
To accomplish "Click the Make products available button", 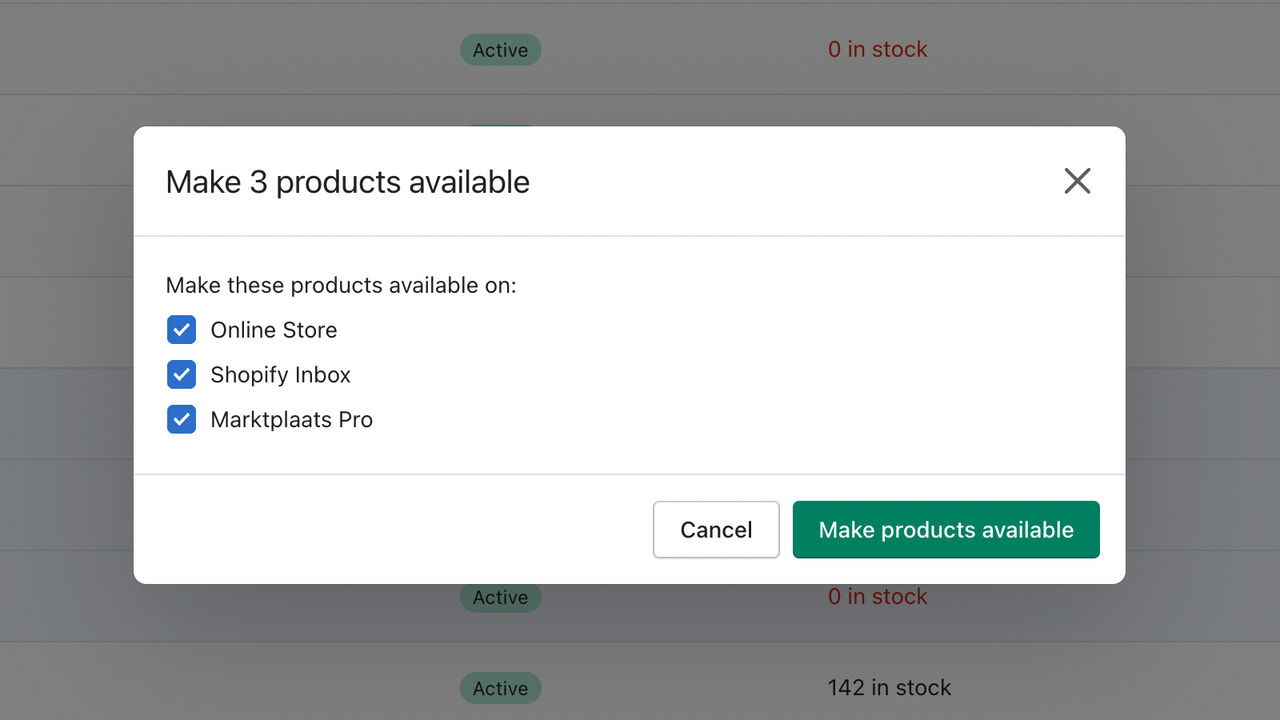I will coord(945,529).
